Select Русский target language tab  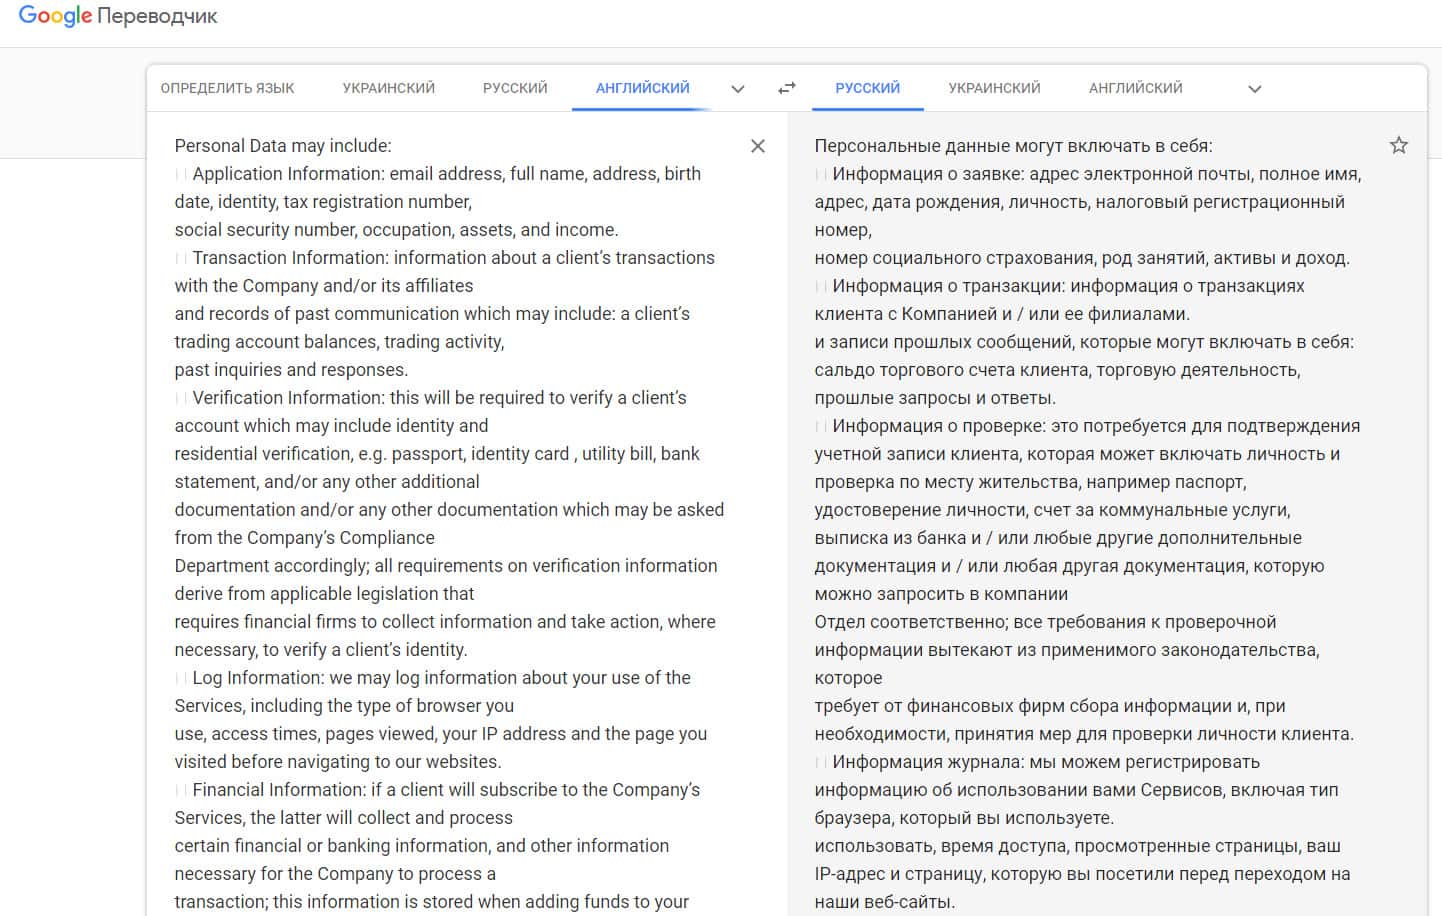[867, 88]
